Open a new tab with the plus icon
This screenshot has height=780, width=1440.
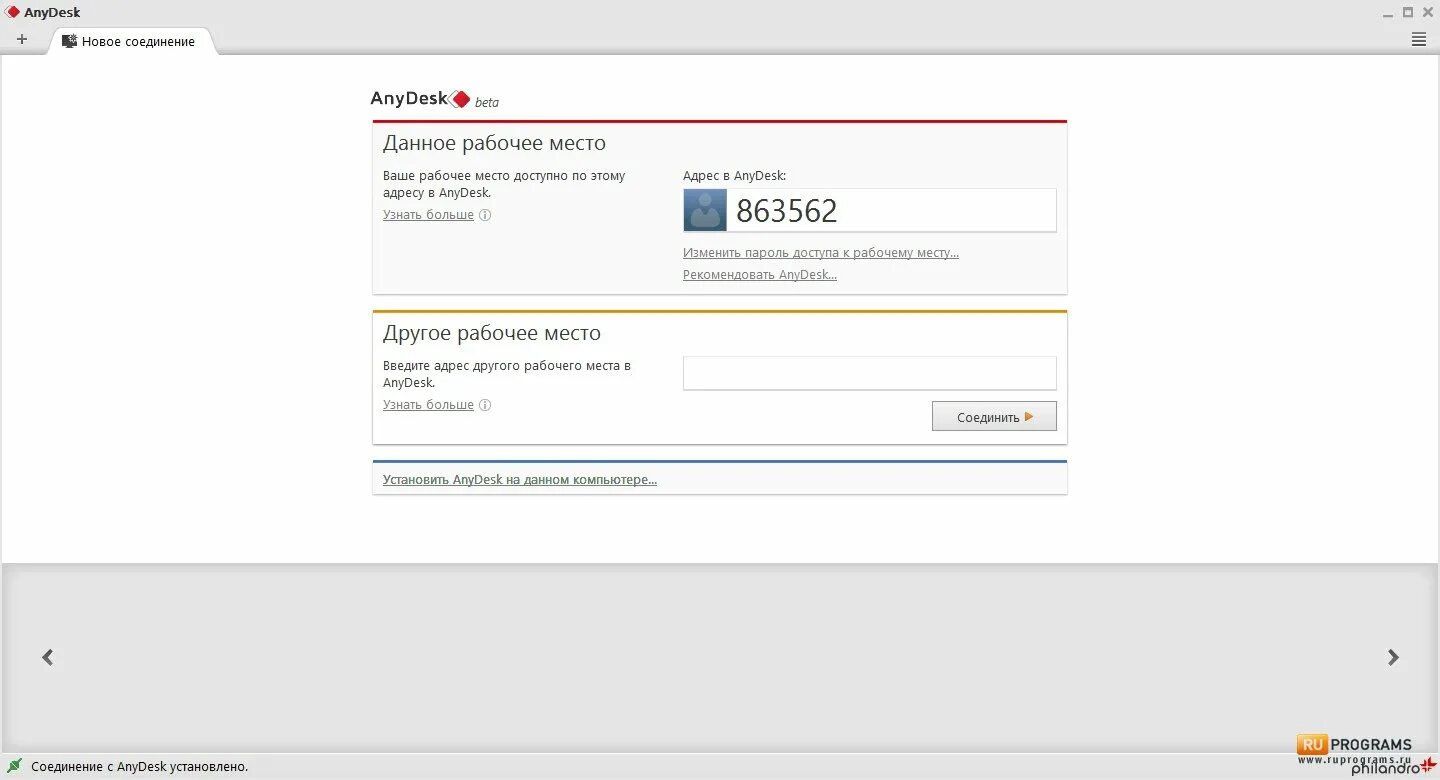(x=22, y=40)
